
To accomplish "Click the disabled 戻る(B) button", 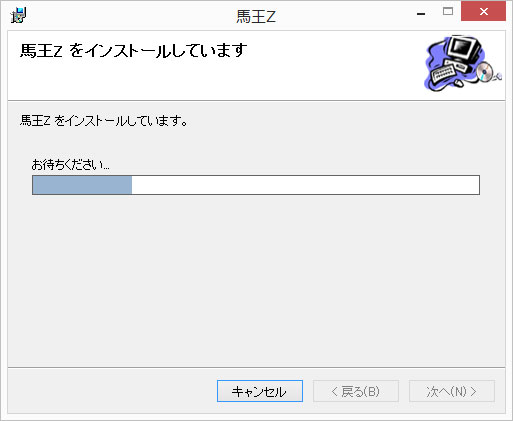I will (356, 391).
